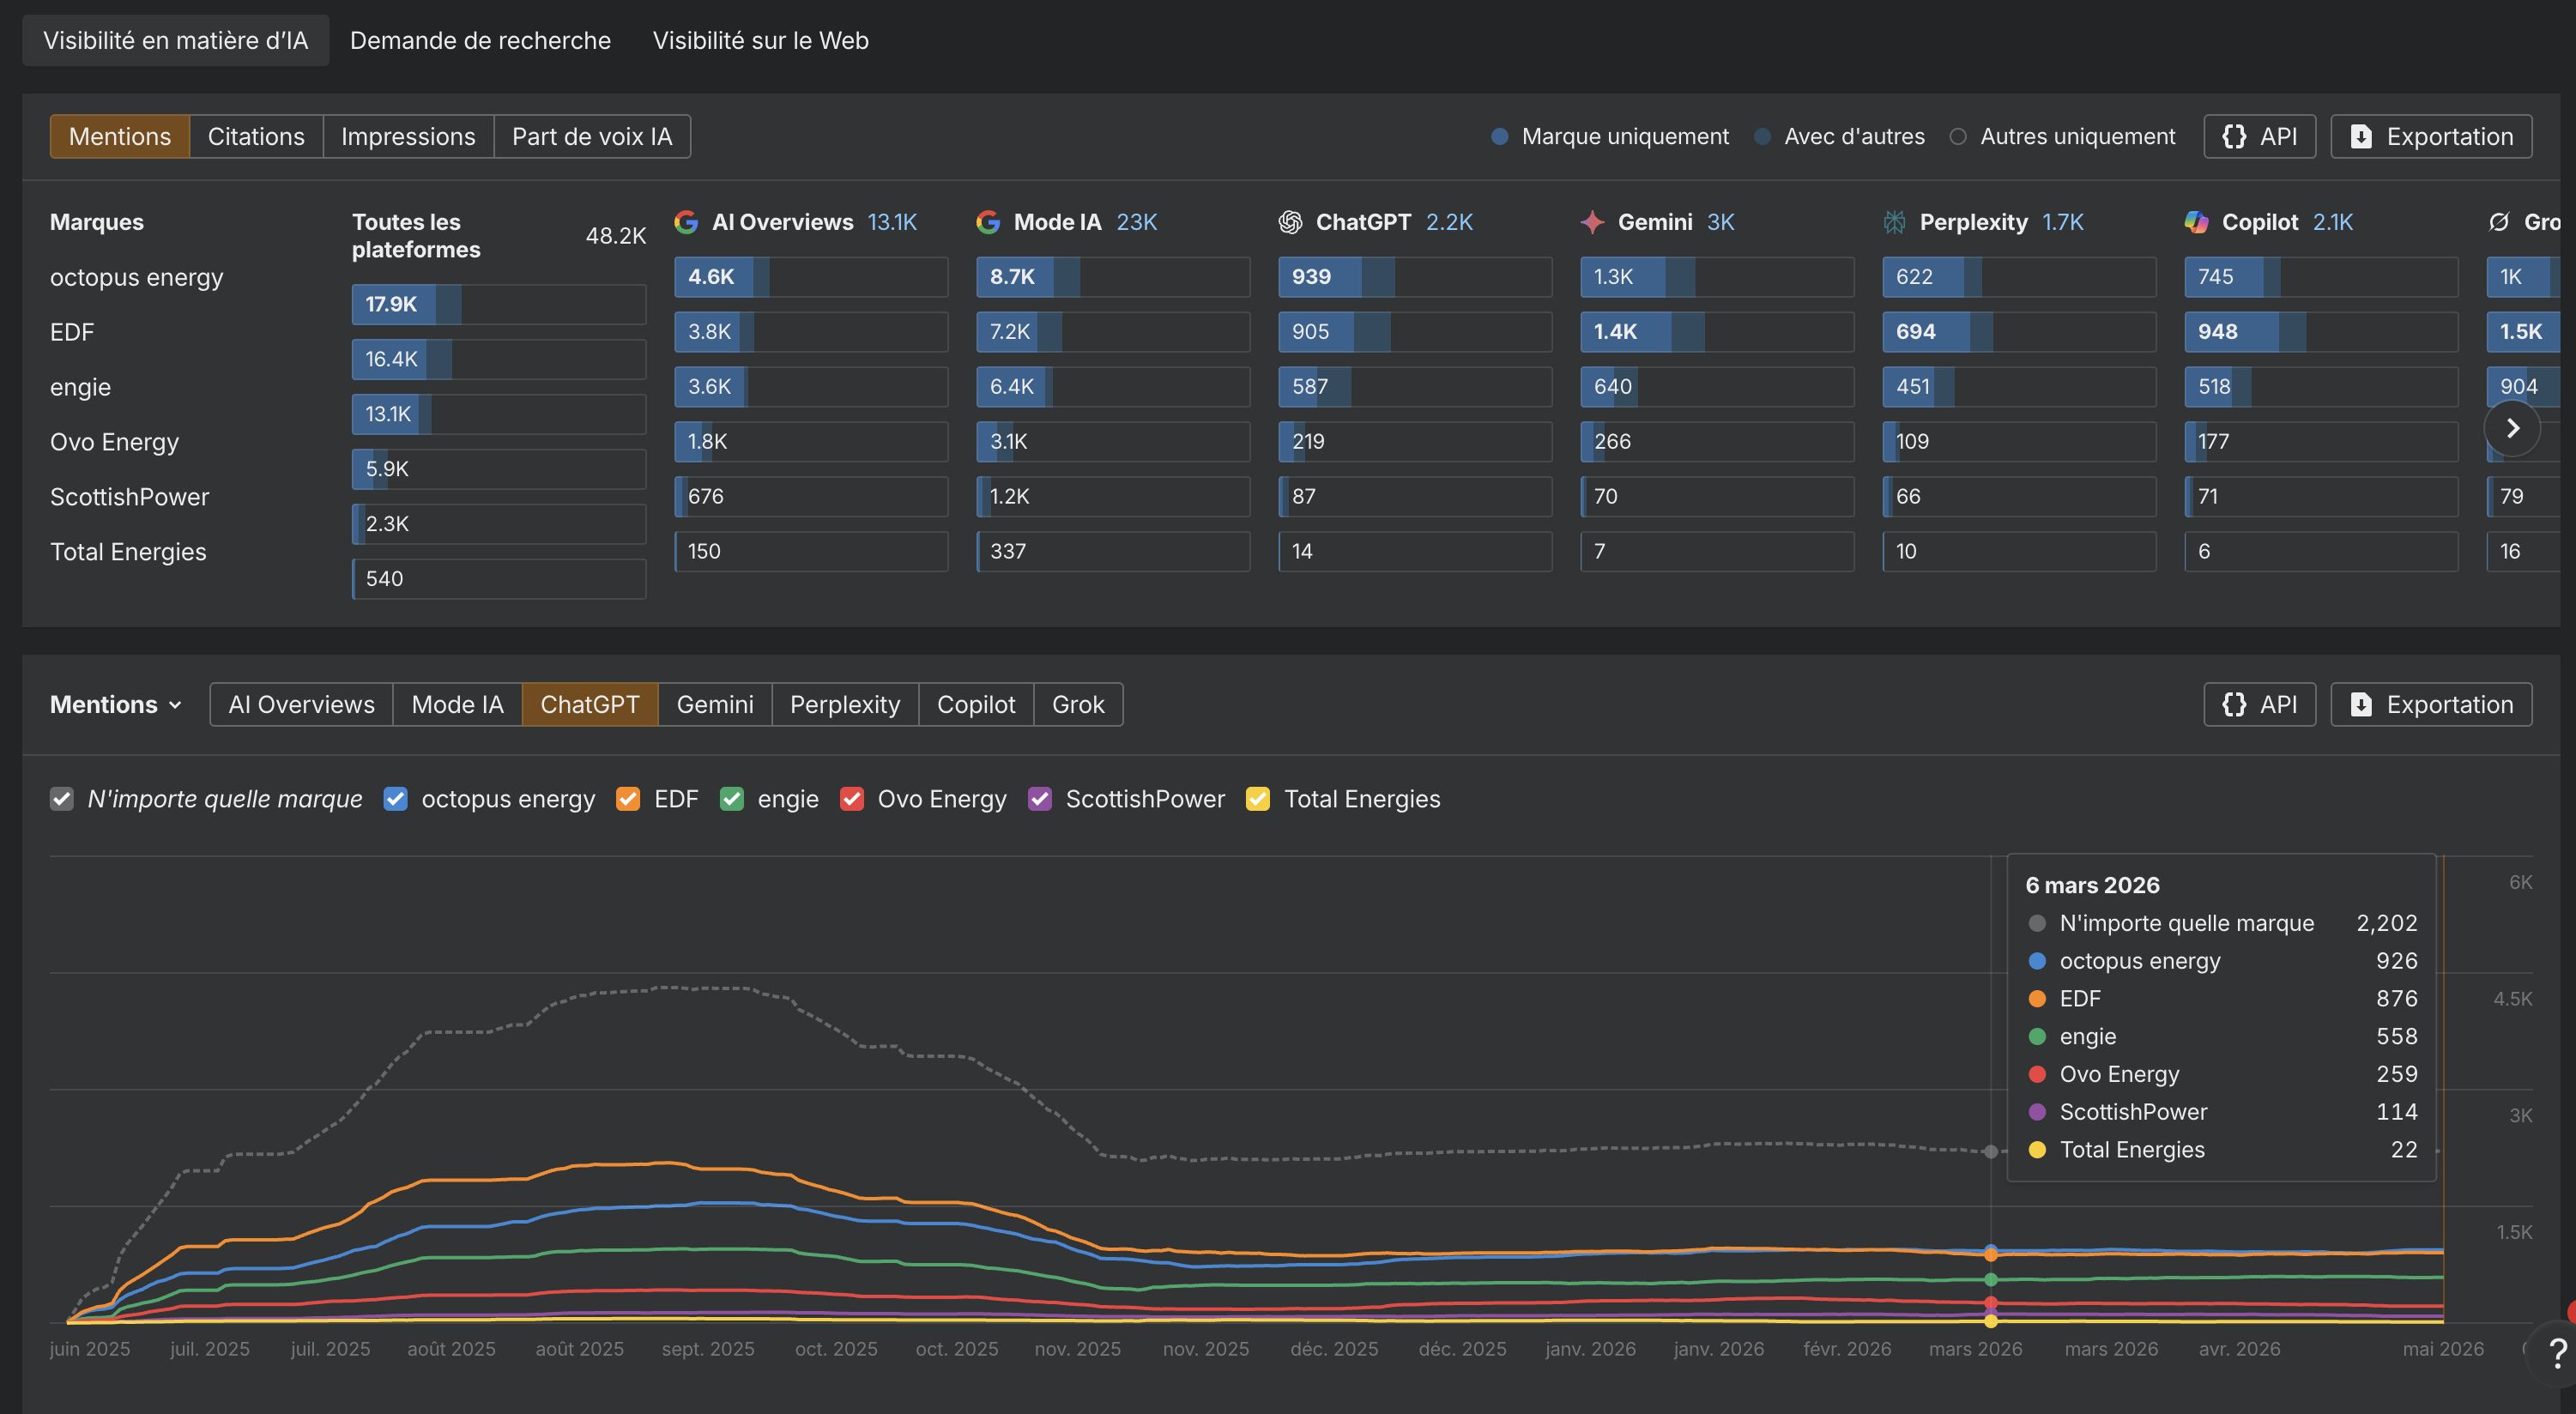
Task: Click the API button in the top panel
Action: click(2259, 137)
